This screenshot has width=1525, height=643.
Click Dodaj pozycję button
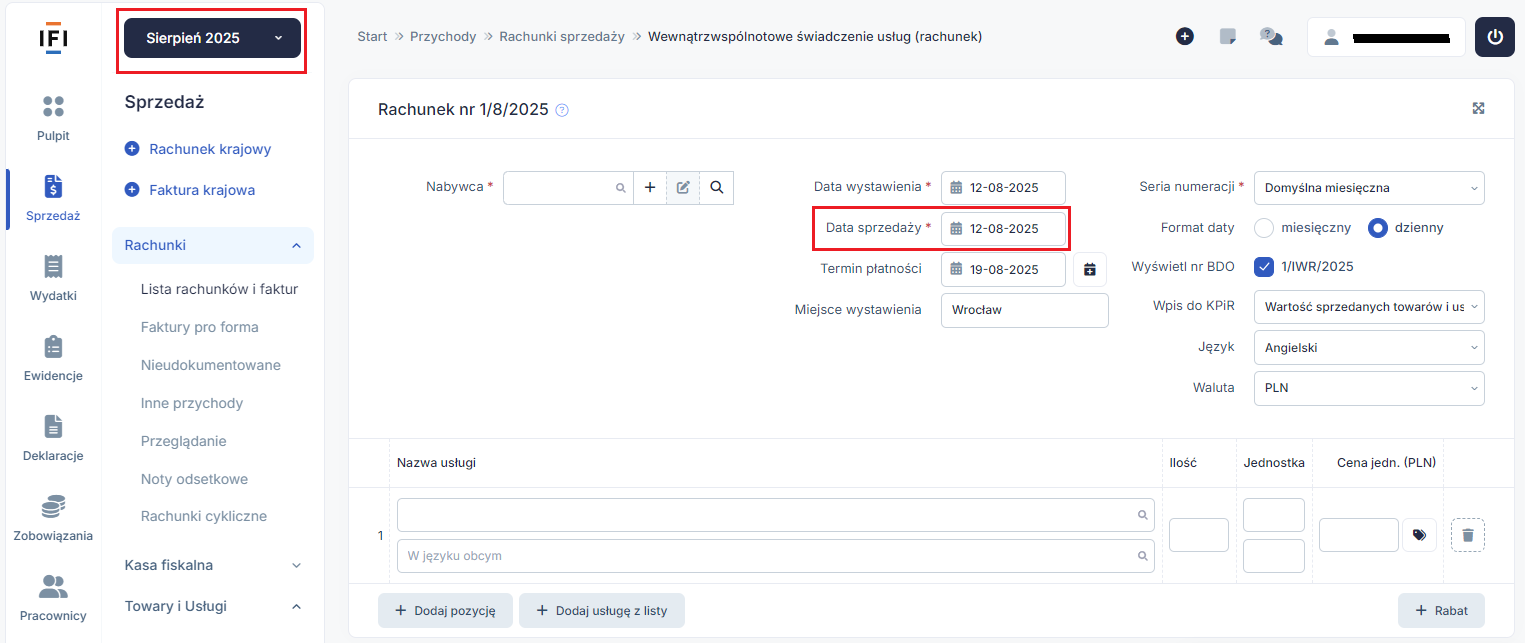click(445, 610)
